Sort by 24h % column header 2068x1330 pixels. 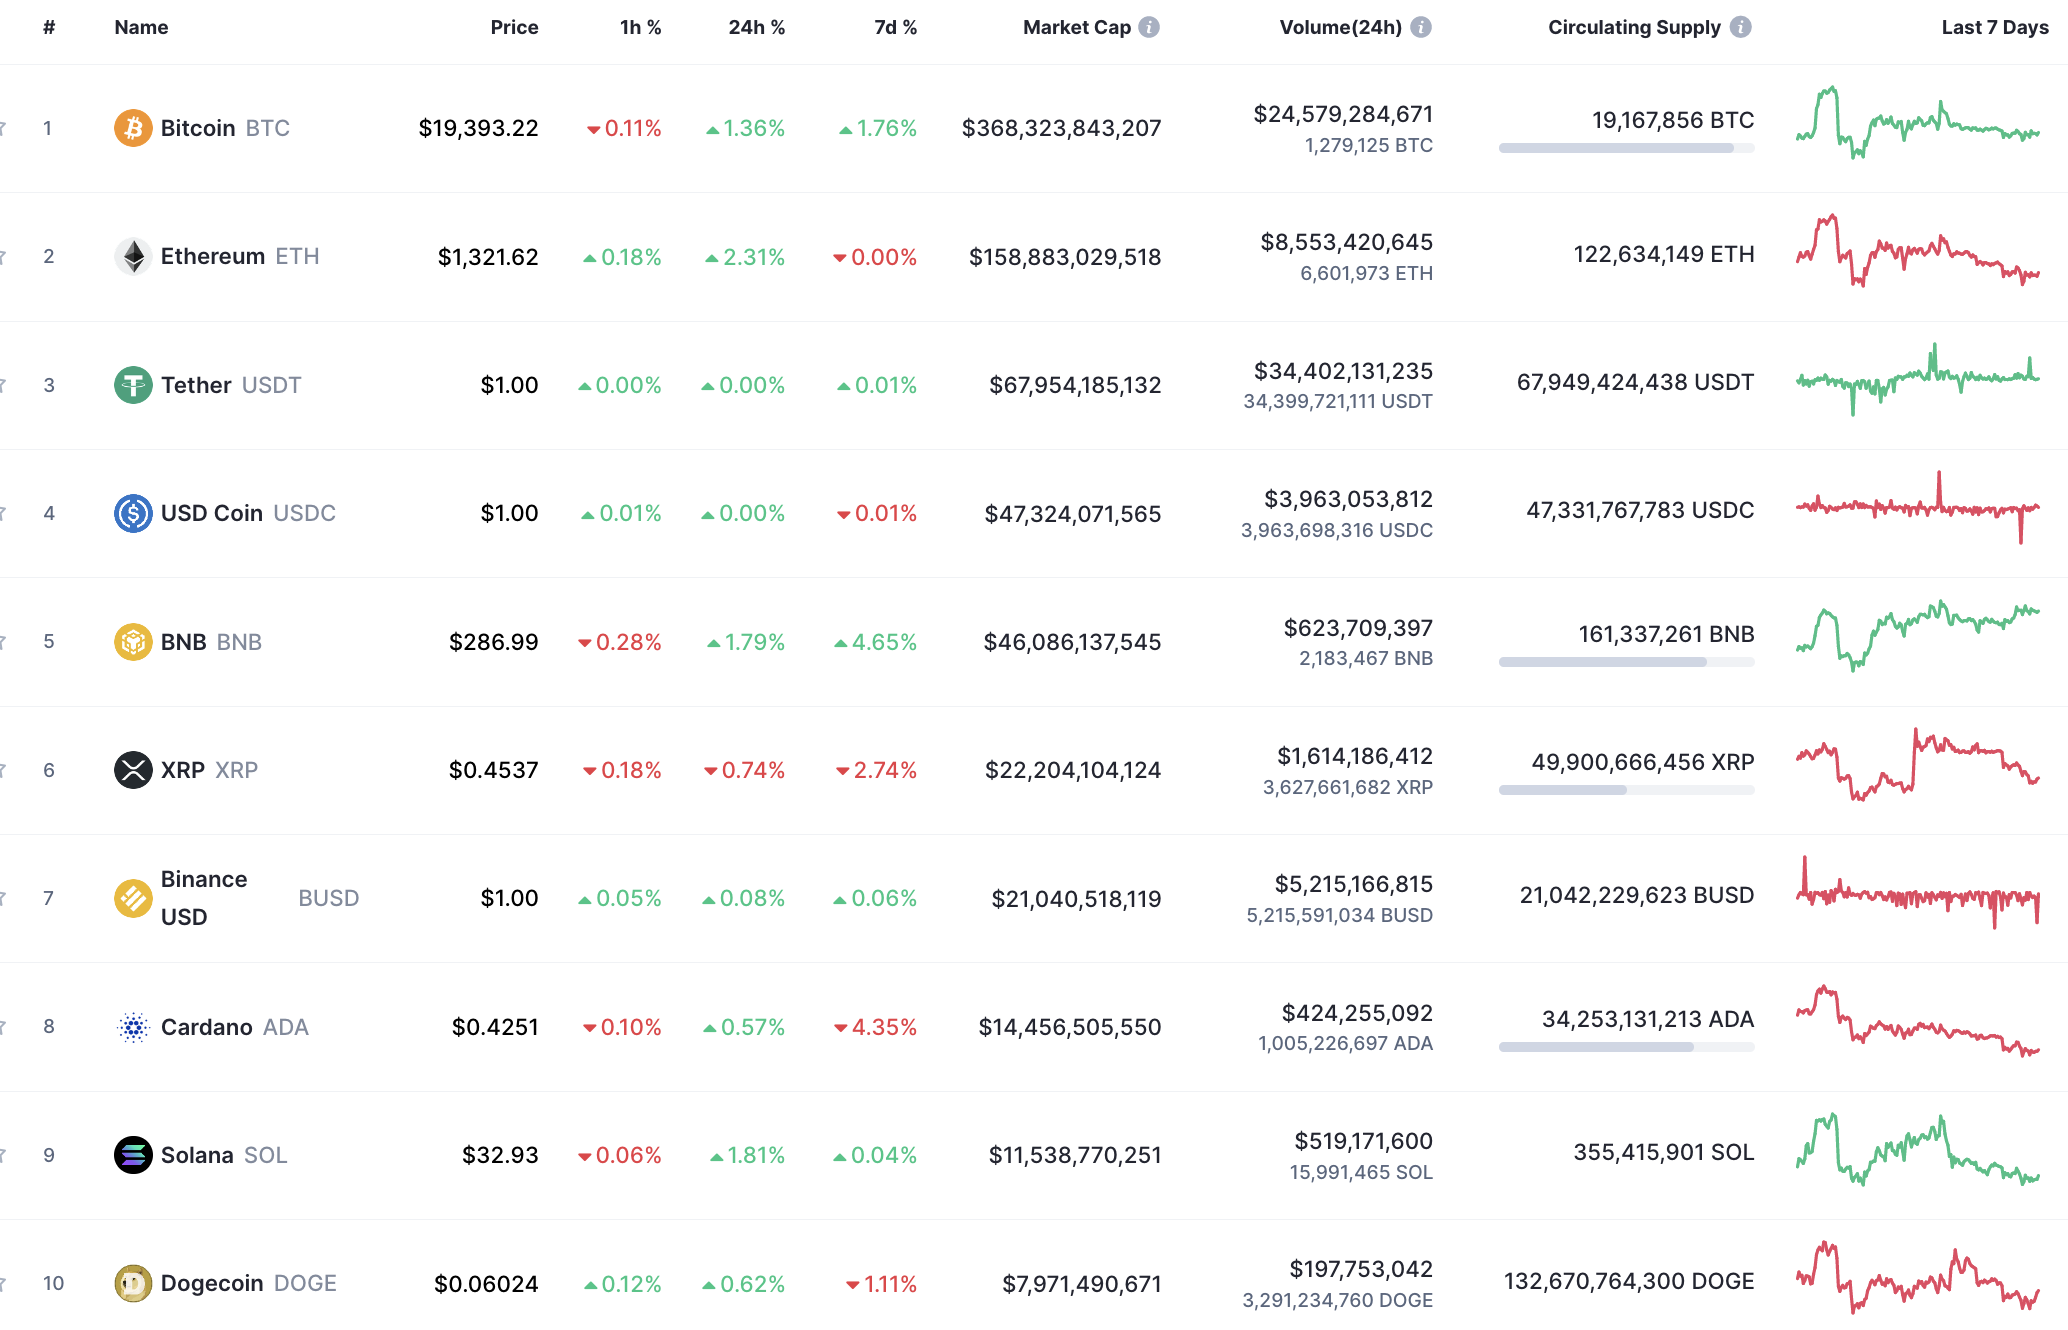point(755,27)
